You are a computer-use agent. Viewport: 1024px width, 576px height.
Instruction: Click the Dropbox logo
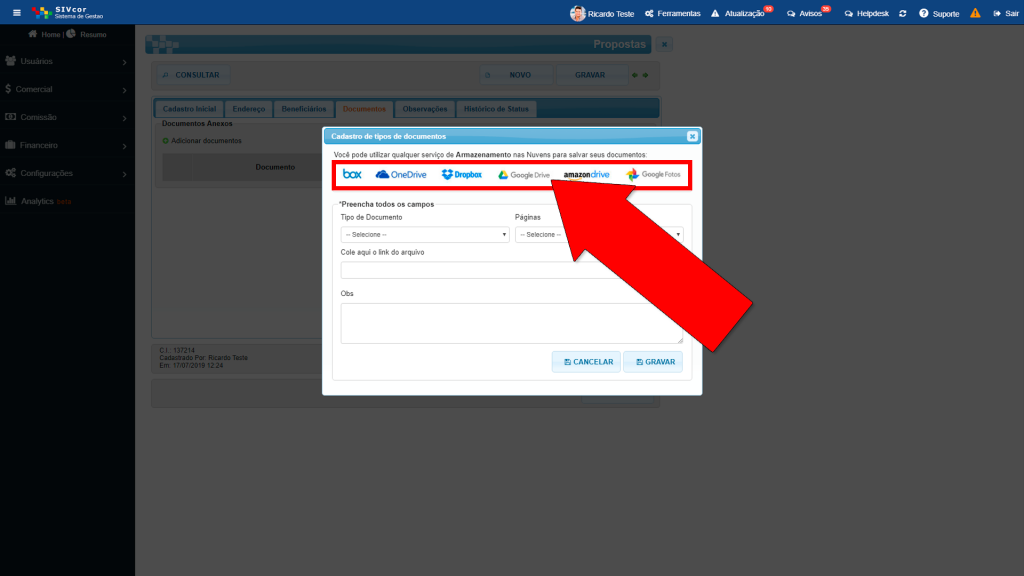click(462, 174)
